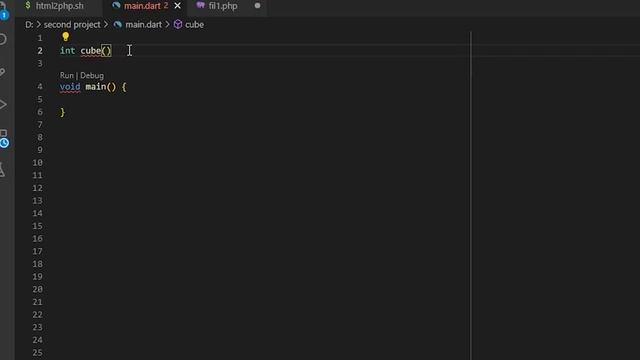Click the main function name
Image resolution: width=640 pixels, height=360 pixels.
coord(96,87)
